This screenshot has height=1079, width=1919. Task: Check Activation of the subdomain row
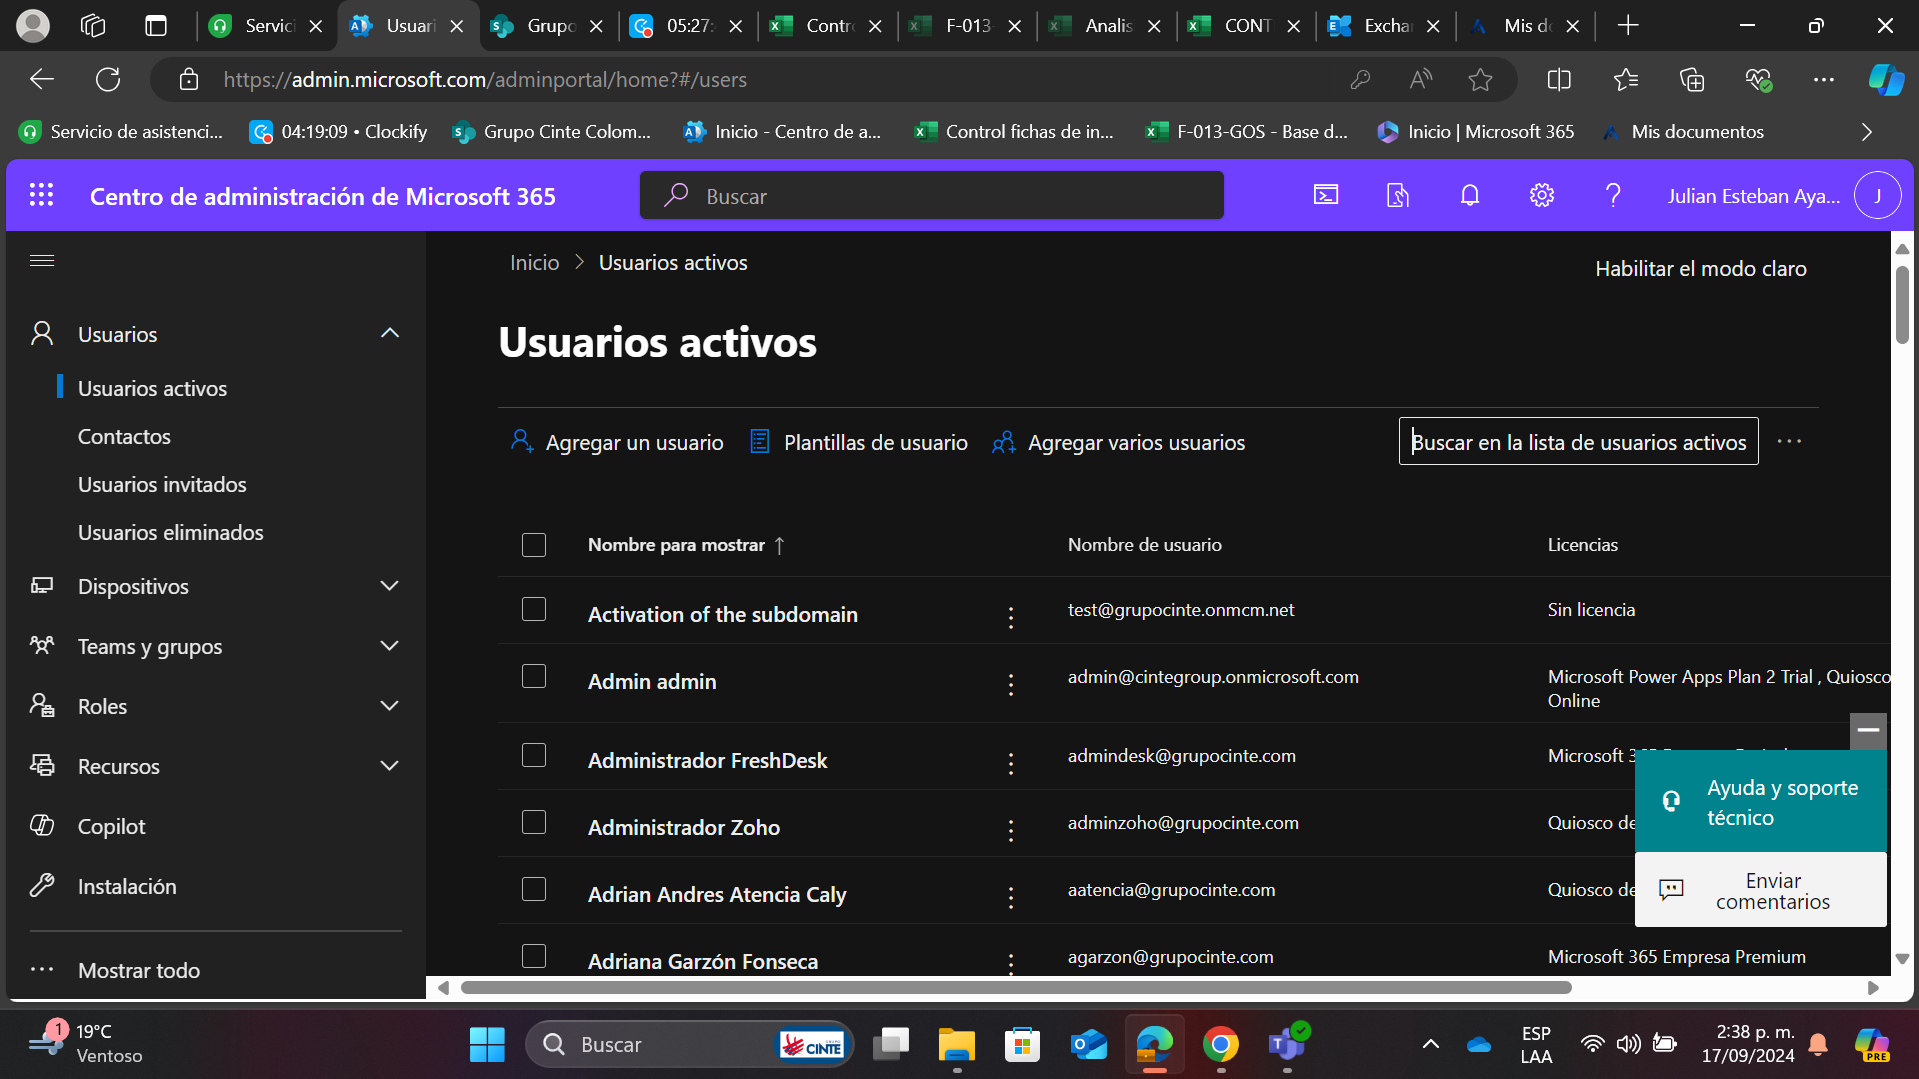[534, 609]
